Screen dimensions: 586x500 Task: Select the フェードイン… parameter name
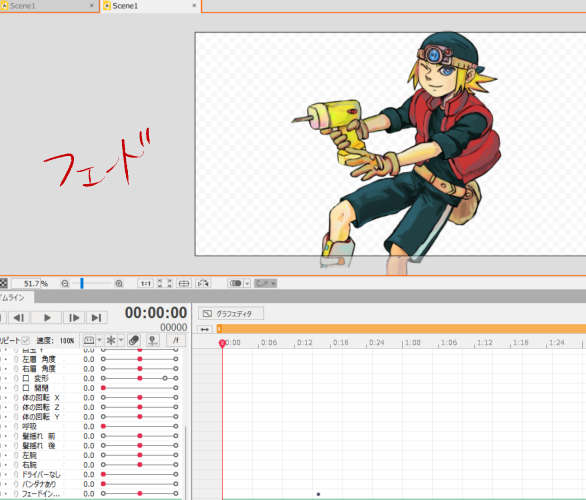pyautogui.click(x=41, y=494)
